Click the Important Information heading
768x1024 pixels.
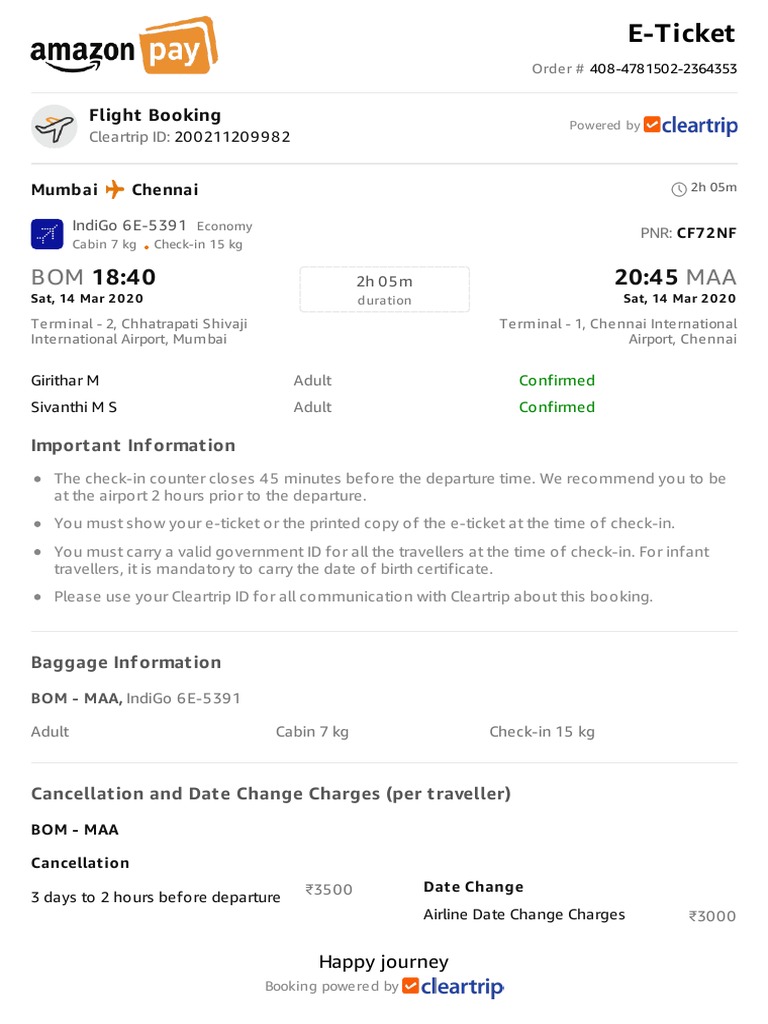(133, 445)
